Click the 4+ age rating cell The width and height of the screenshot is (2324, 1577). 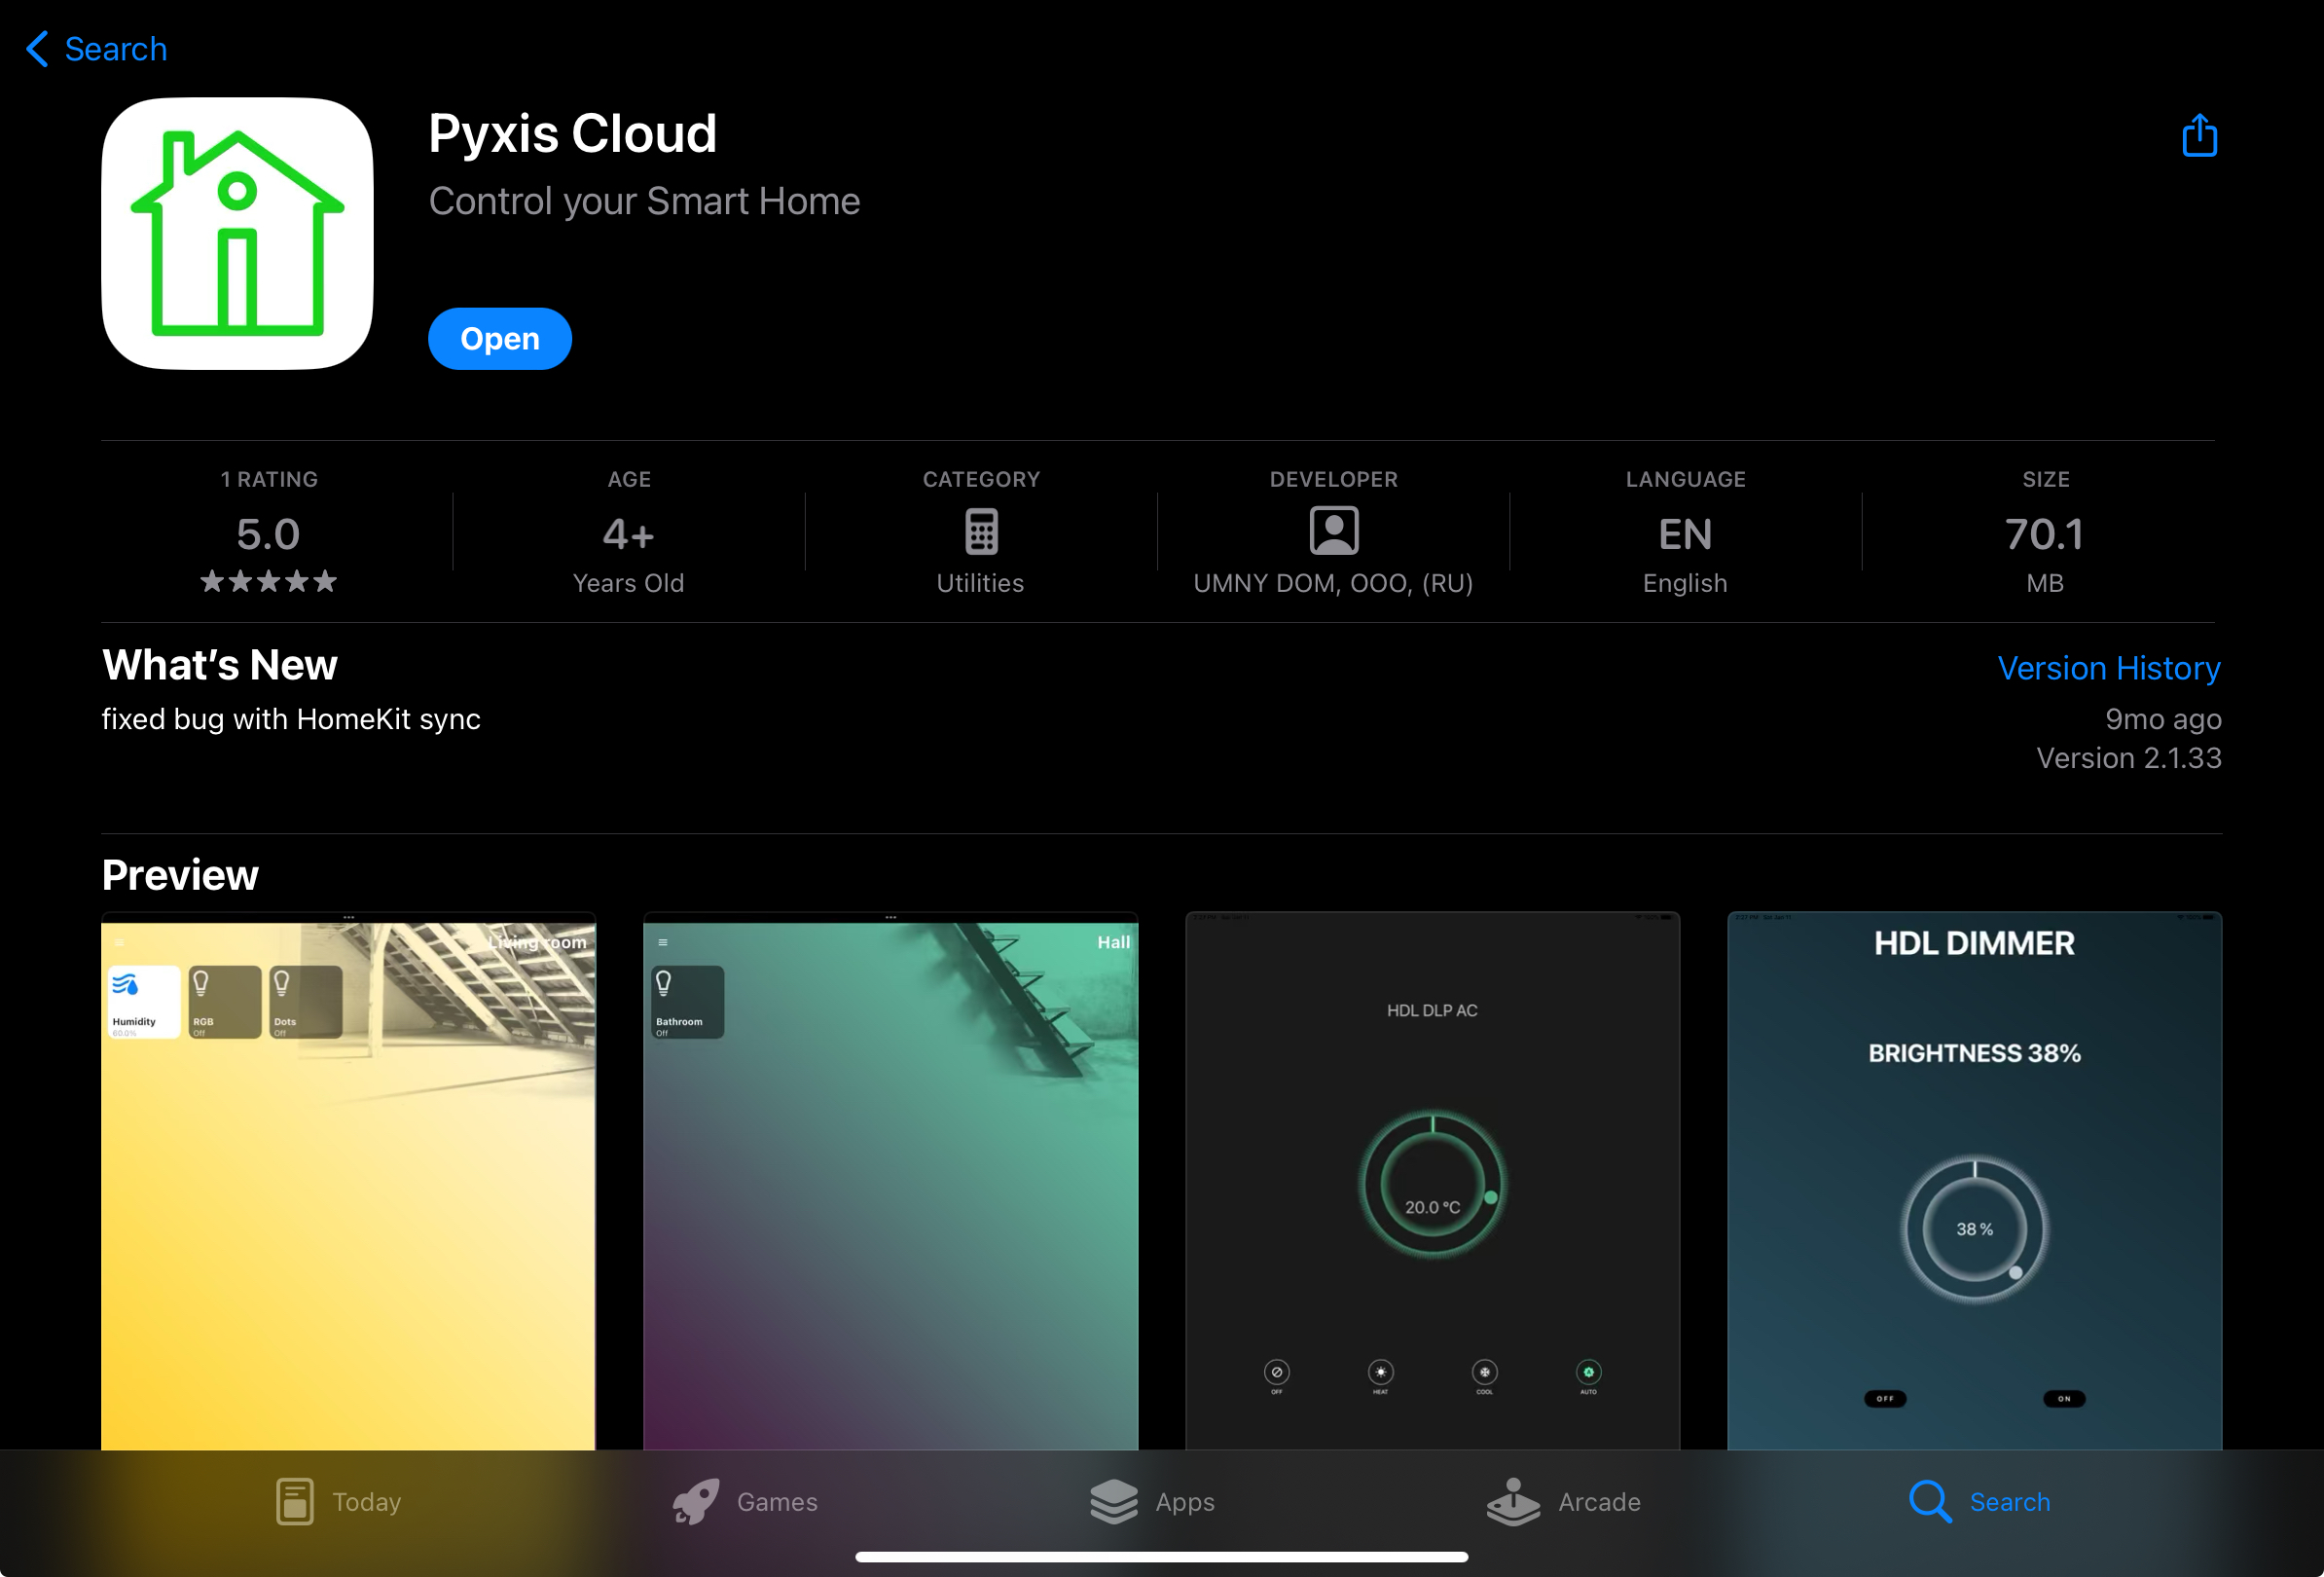point(628,535)
